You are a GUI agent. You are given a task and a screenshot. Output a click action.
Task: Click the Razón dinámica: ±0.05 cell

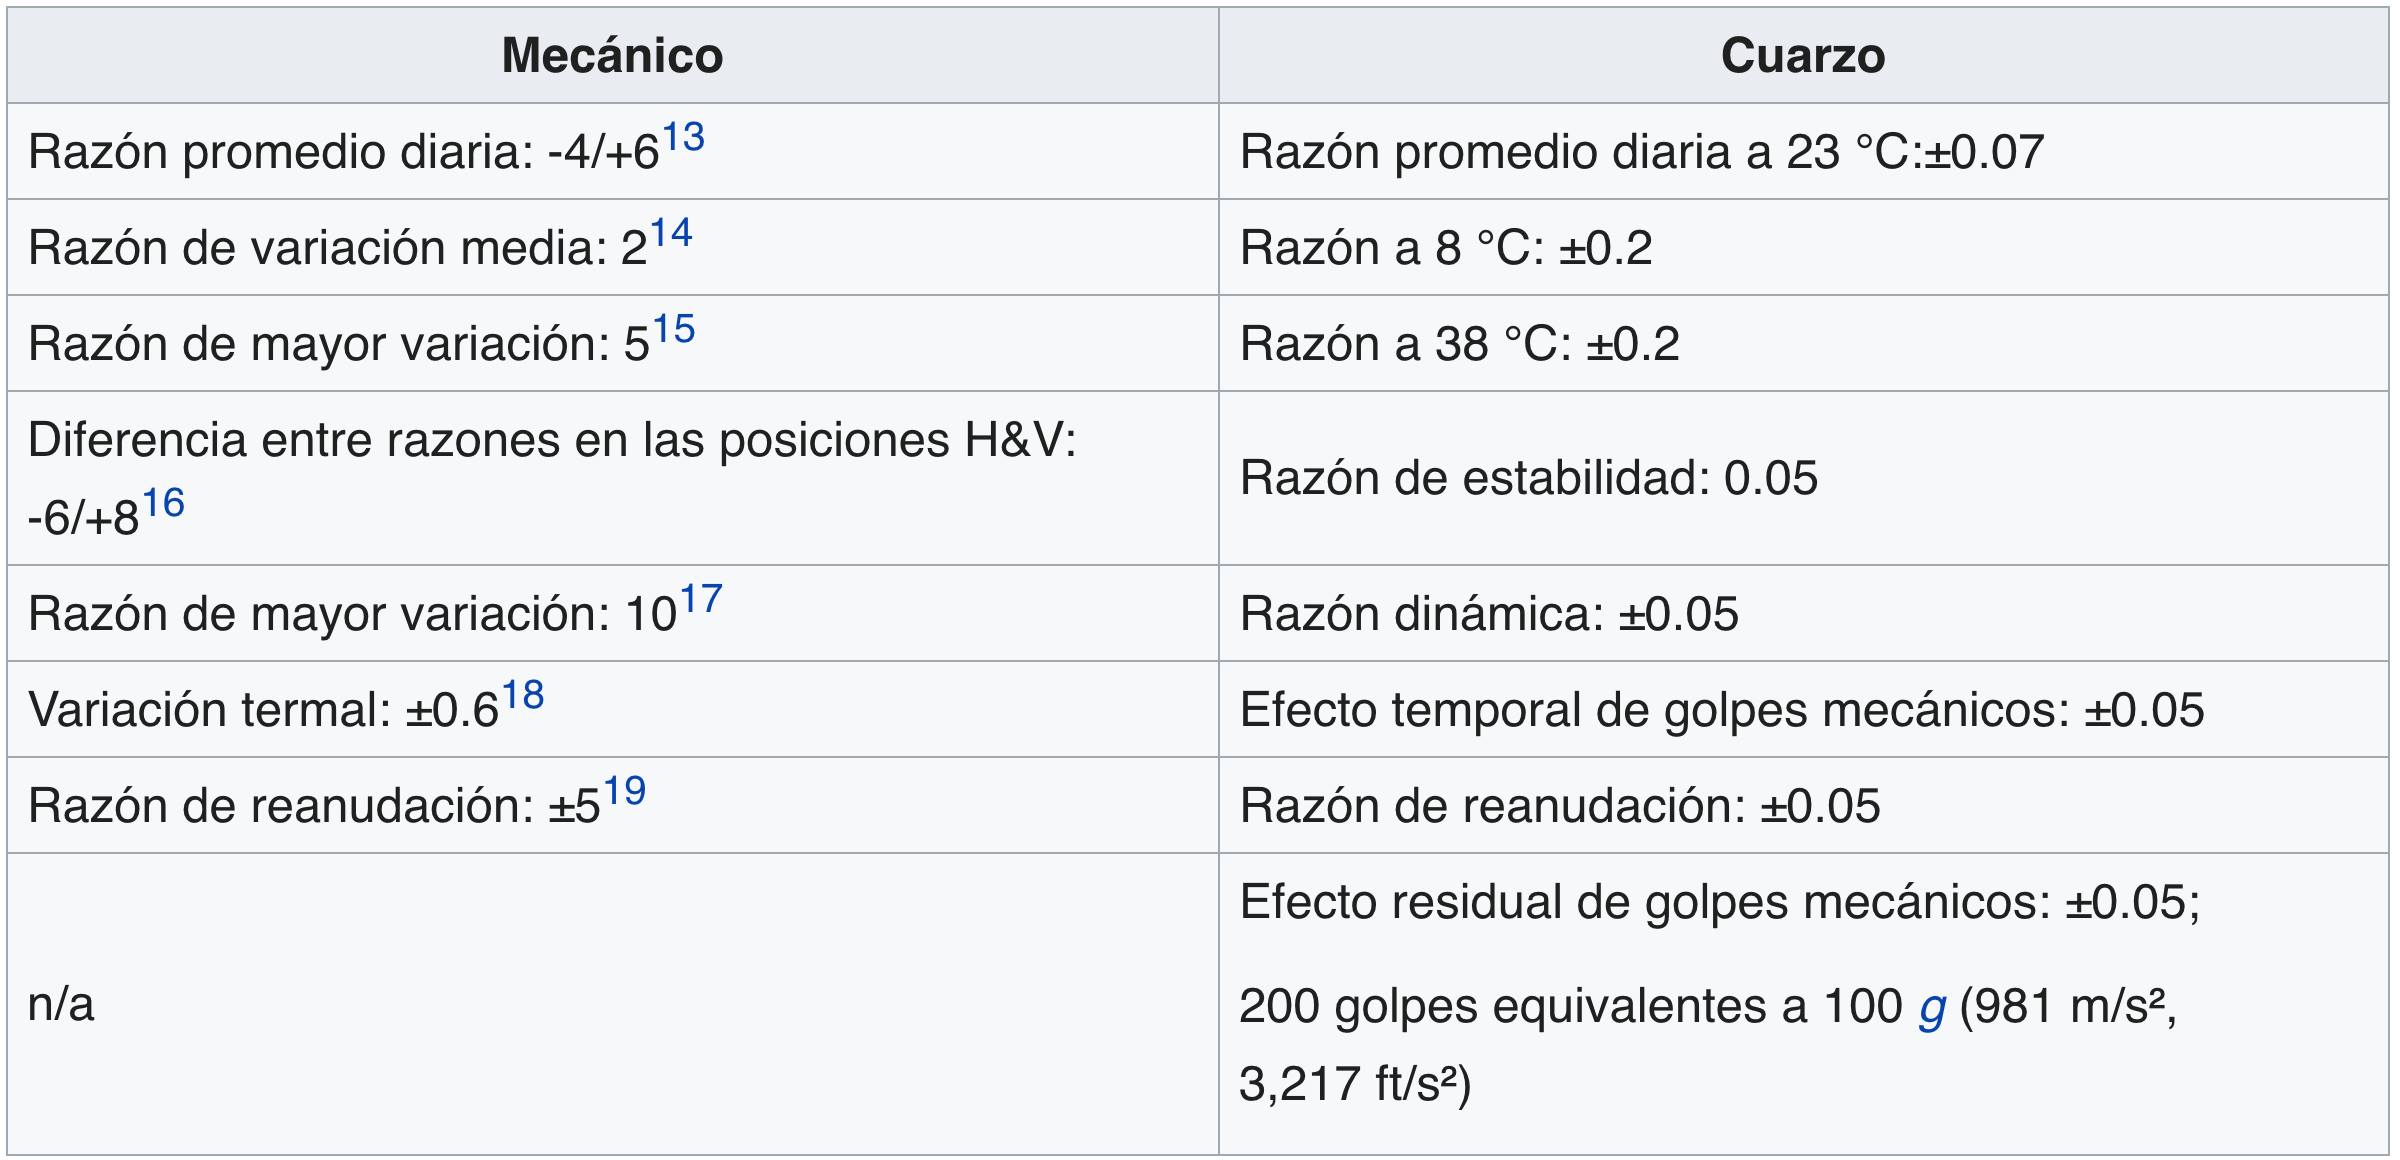click(1489, 614)
